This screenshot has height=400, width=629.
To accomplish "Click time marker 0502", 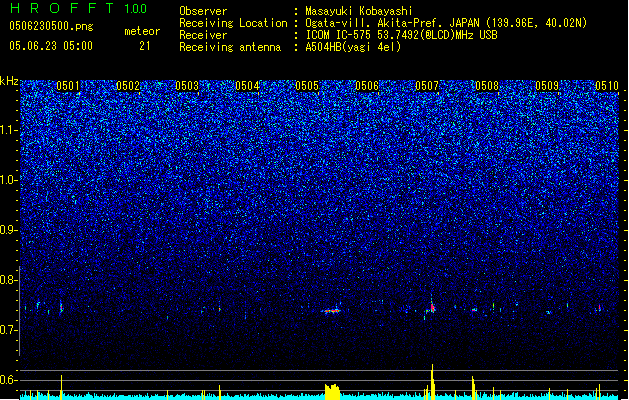I will (128, 86).
